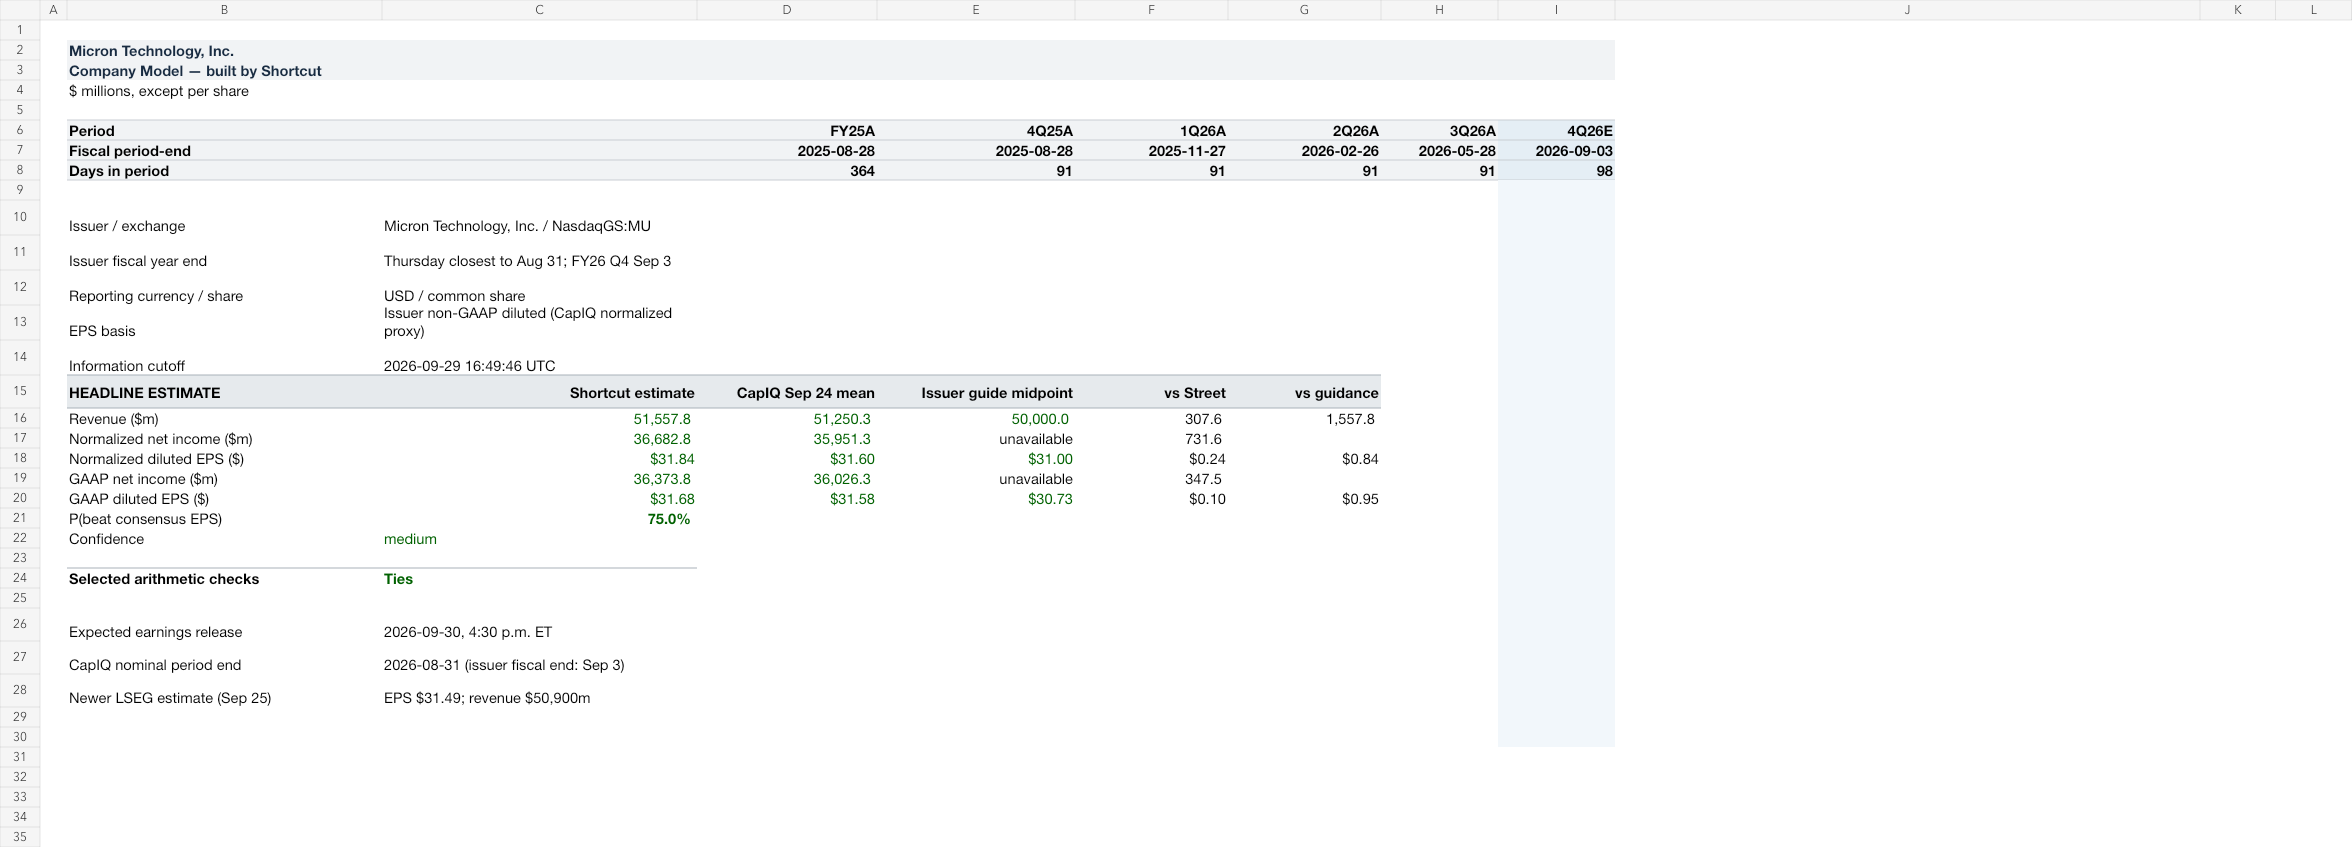
Task: Select the 'Micron Technology, Inc.' title cell
Action: 224,51
